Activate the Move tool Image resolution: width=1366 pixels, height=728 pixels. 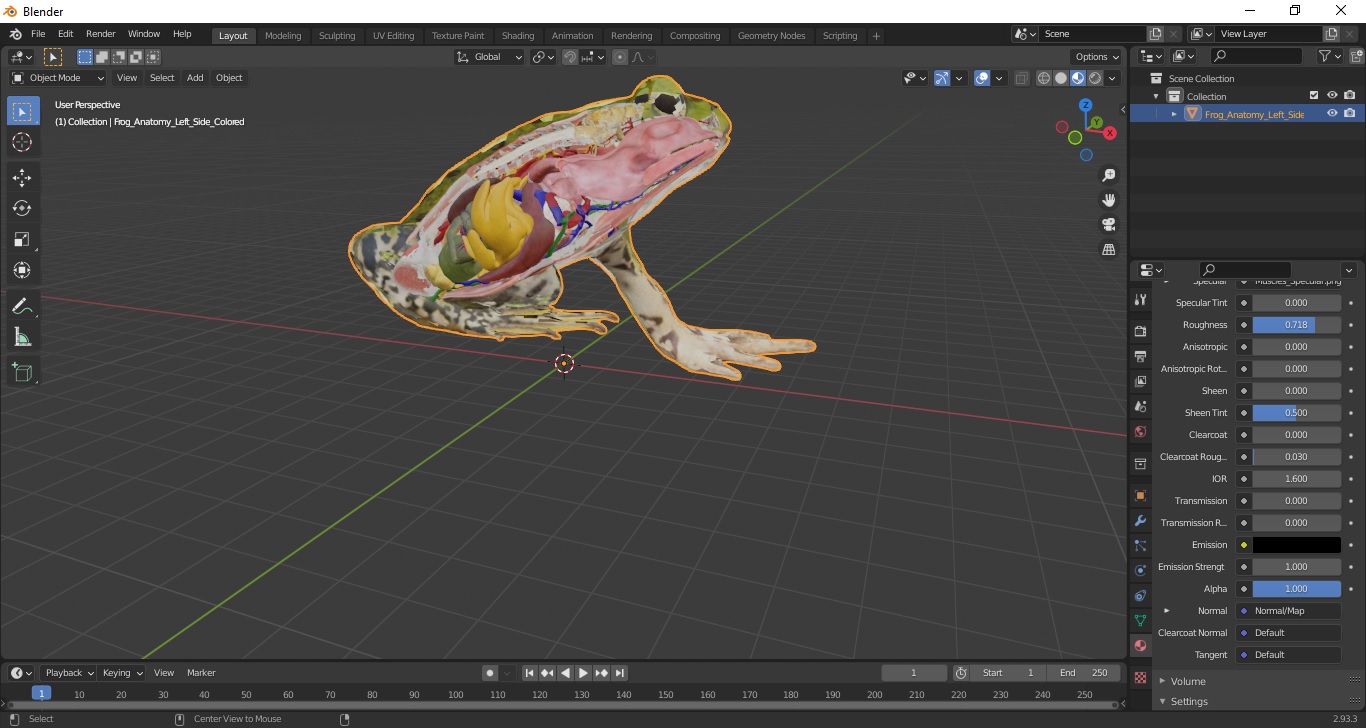(22, 177)
